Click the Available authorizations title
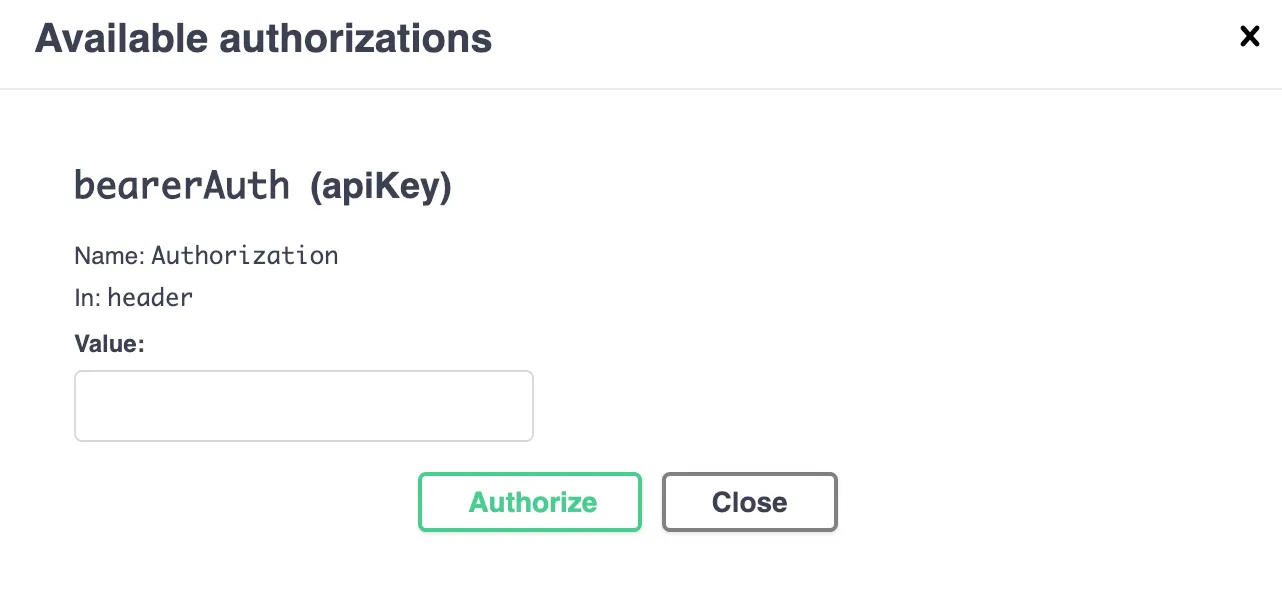The height and width of the screenshot is (598, 1282). 263,38
